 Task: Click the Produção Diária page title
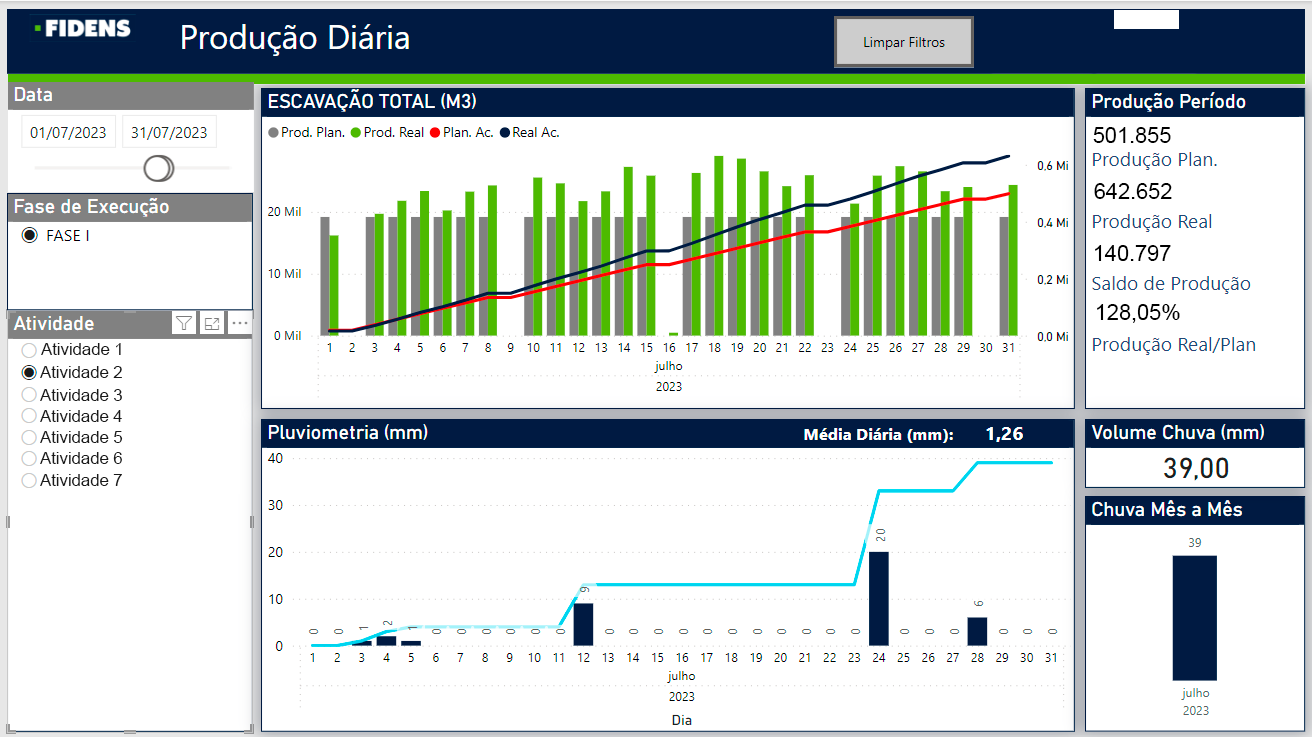(x=295, y=38)
